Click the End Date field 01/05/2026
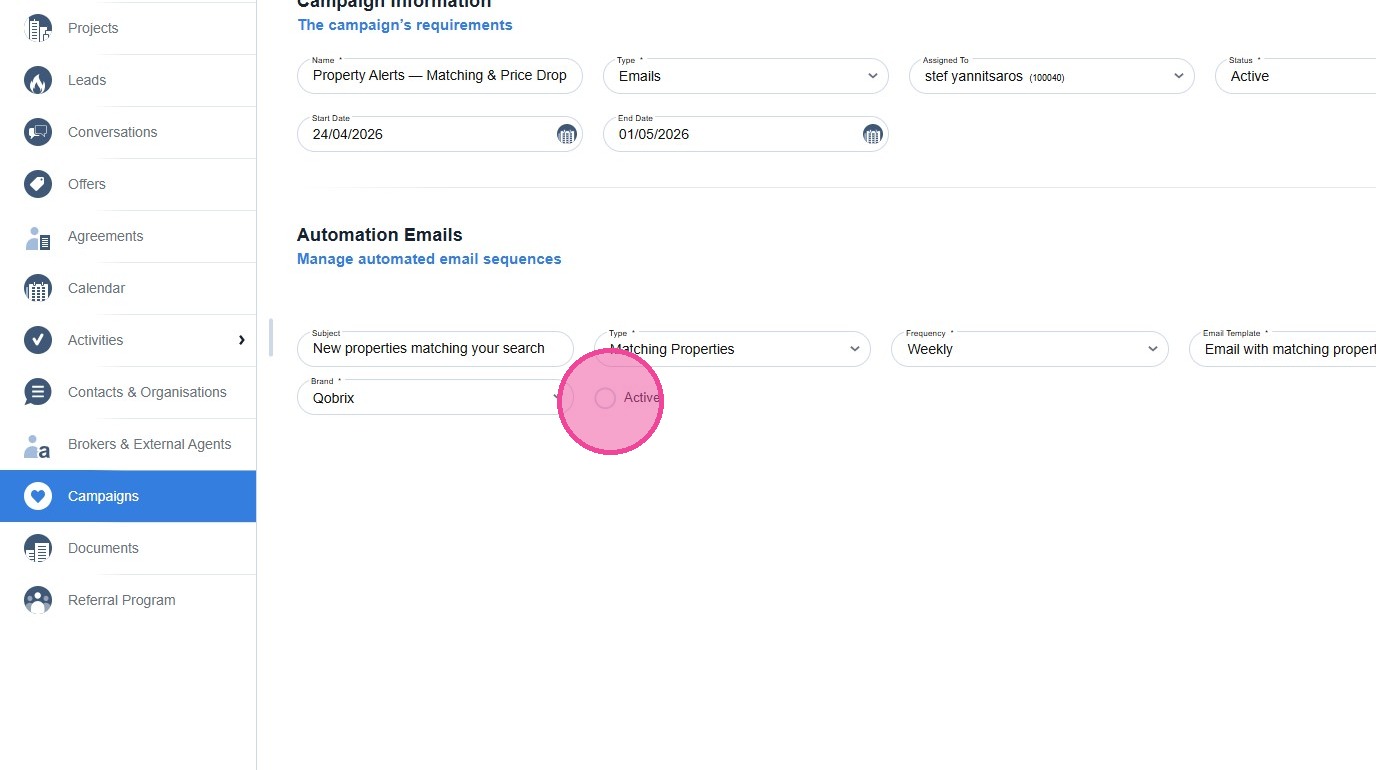The height and width of the screenshot is (770, 1376). tap(746, 134)
